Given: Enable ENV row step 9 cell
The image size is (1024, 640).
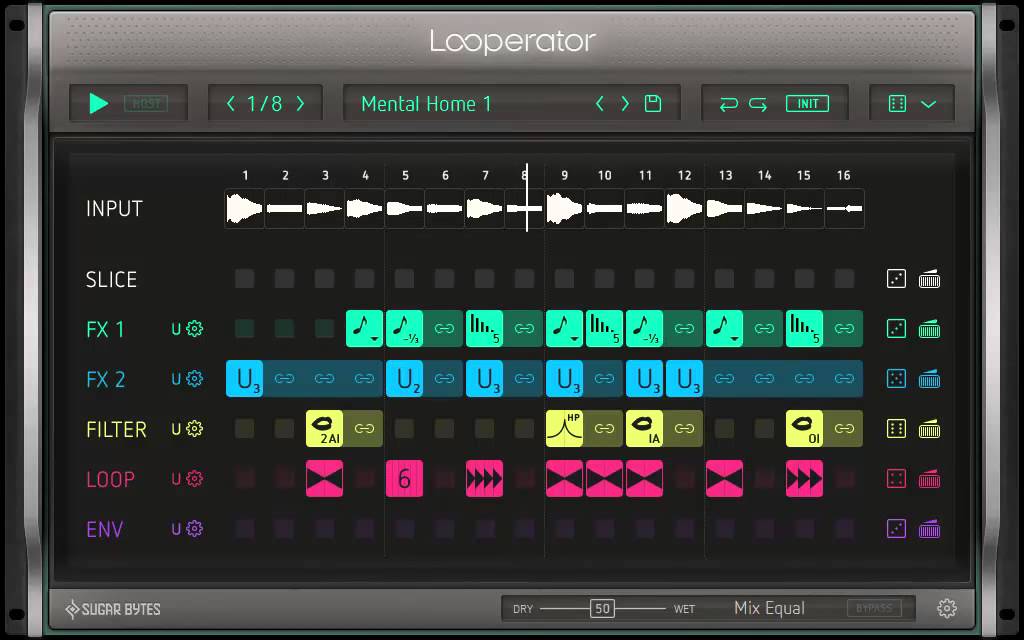Looking at the screenshot, I should 564,528.
